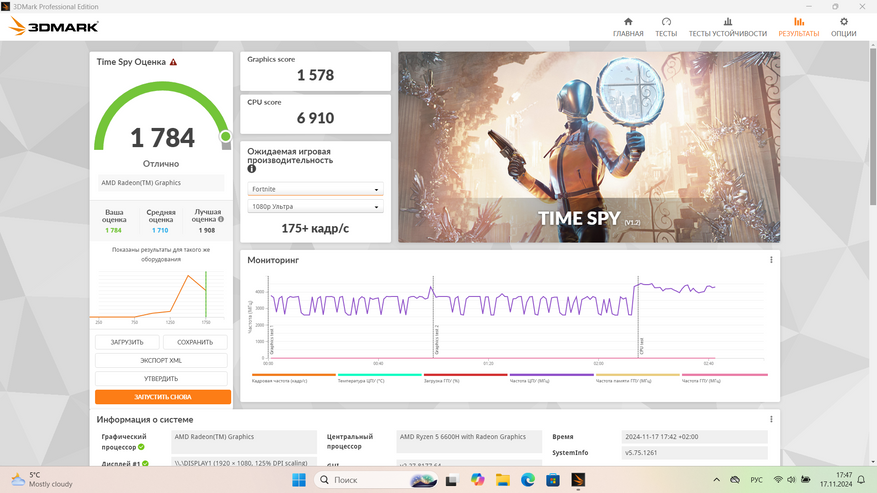Click the Time Spy preview image
877x493 pixels.
[589, 147]
